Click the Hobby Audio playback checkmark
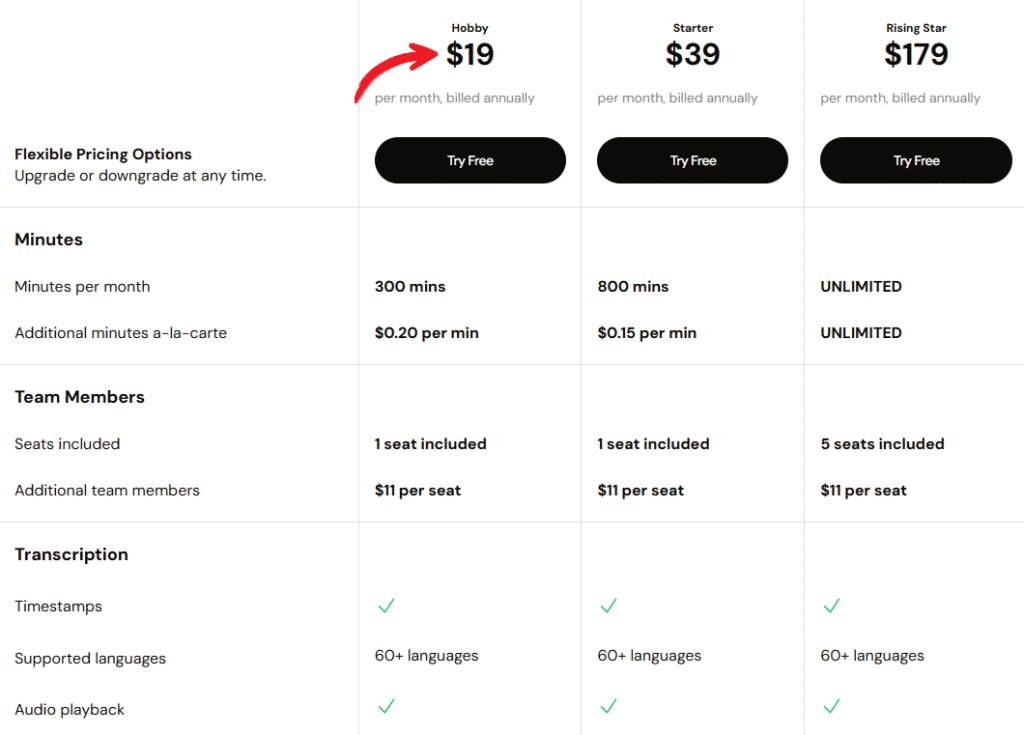The width and height of the screenshot is (1024, 735). (x=386, y=707)
